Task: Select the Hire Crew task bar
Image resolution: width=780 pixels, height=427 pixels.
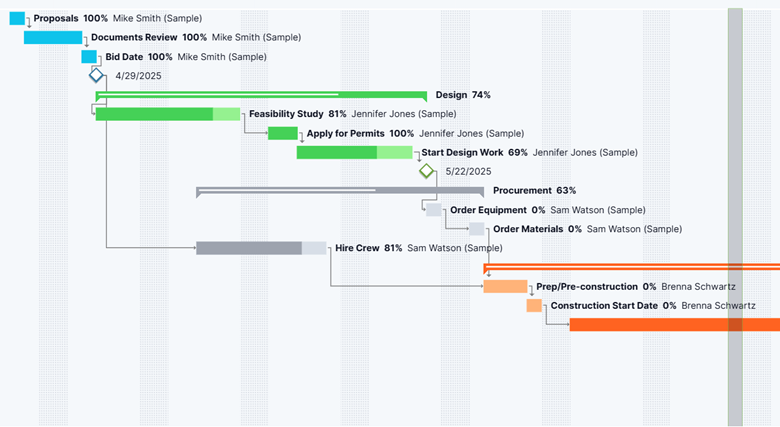Action: coord(260,248)
